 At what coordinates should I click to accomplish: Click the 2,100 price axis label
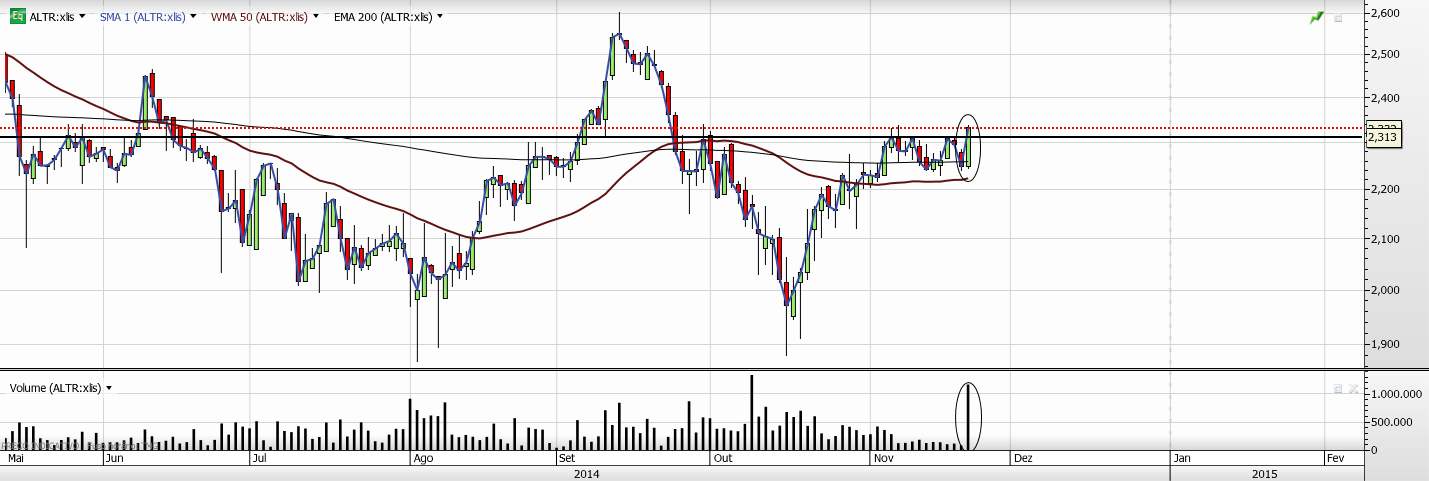pyautogui.click(x=1383, y=239)
